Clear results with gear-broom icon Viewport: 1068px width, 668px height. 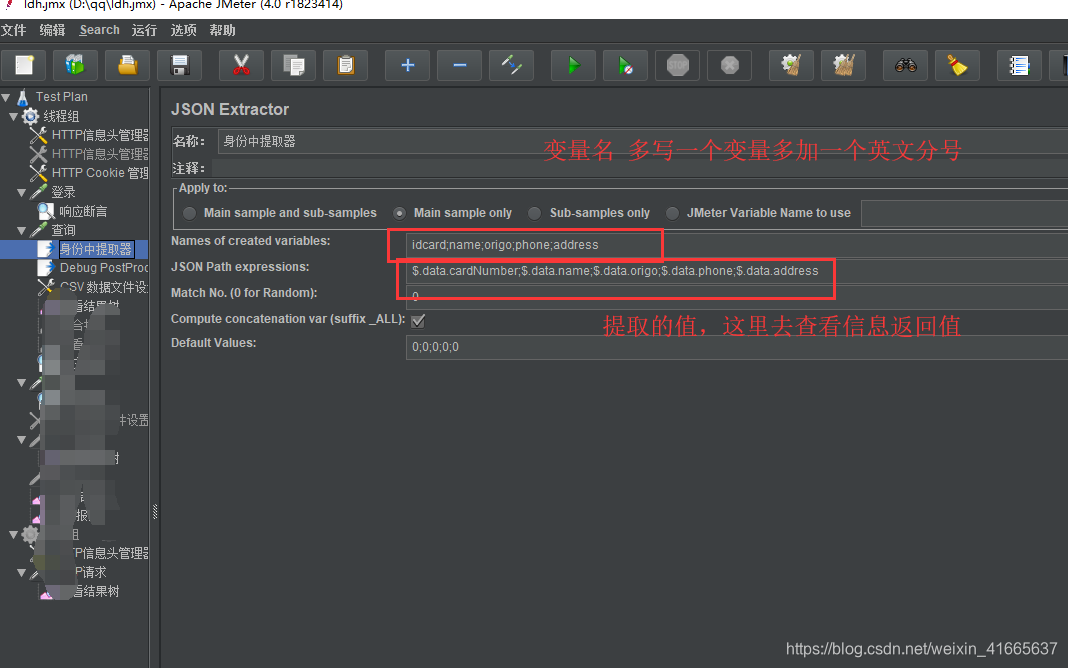[791, 65]
